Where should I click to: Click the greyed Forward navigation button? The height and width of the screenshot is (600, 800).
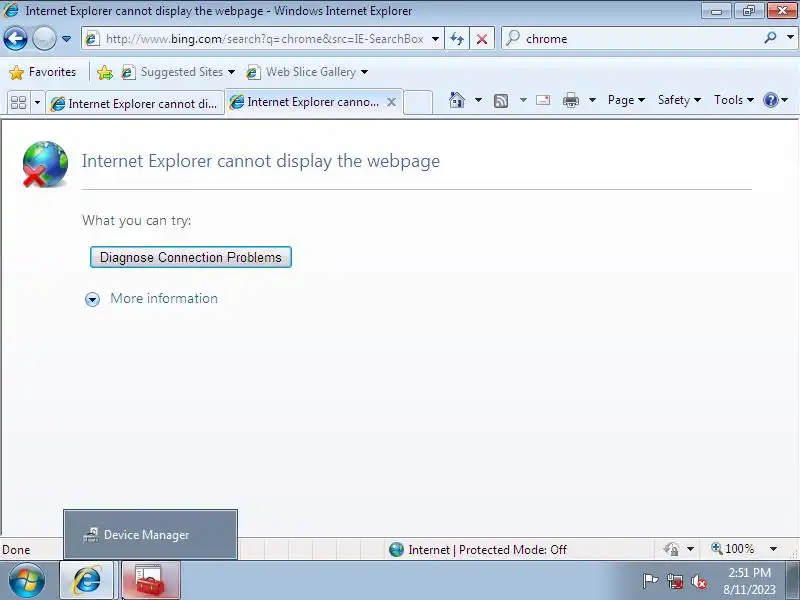tap(44, 39)
